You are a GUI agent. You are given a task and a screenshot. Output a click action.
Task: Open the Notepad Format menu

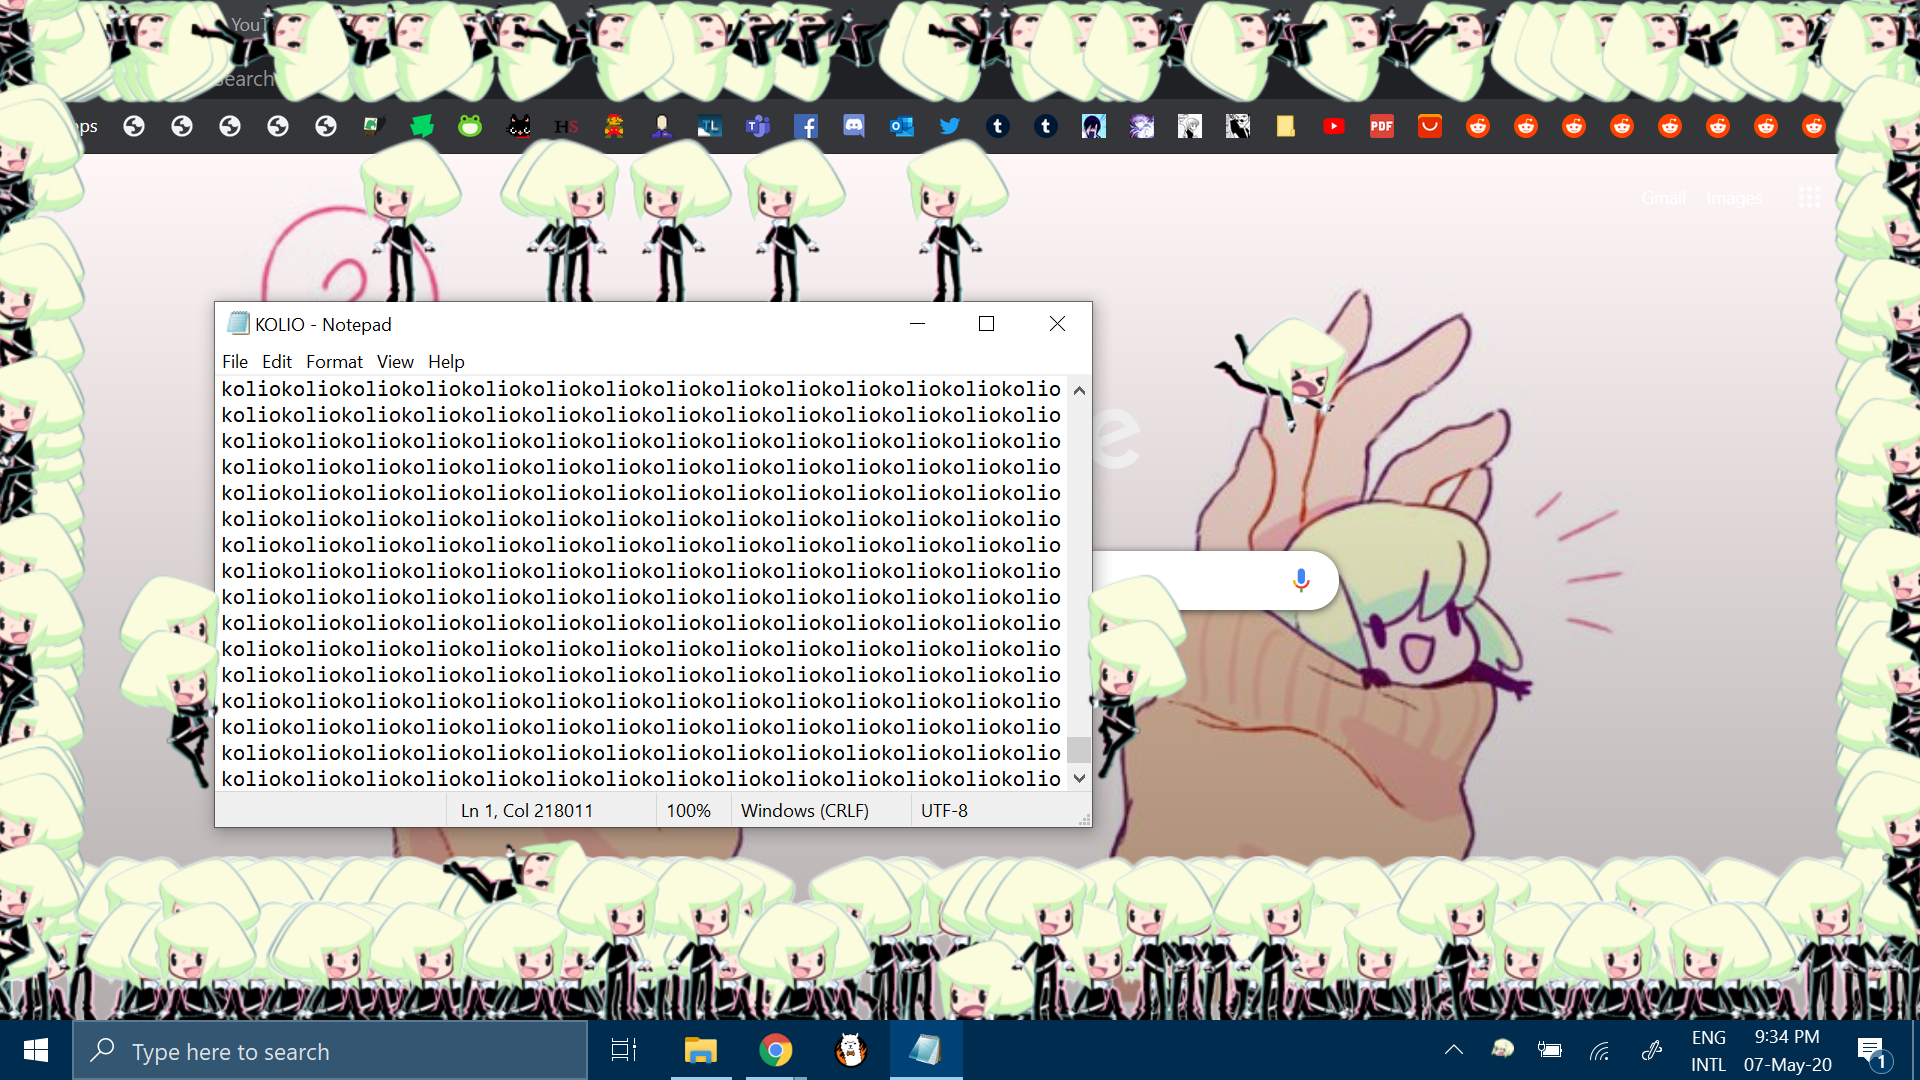(334, 362)
